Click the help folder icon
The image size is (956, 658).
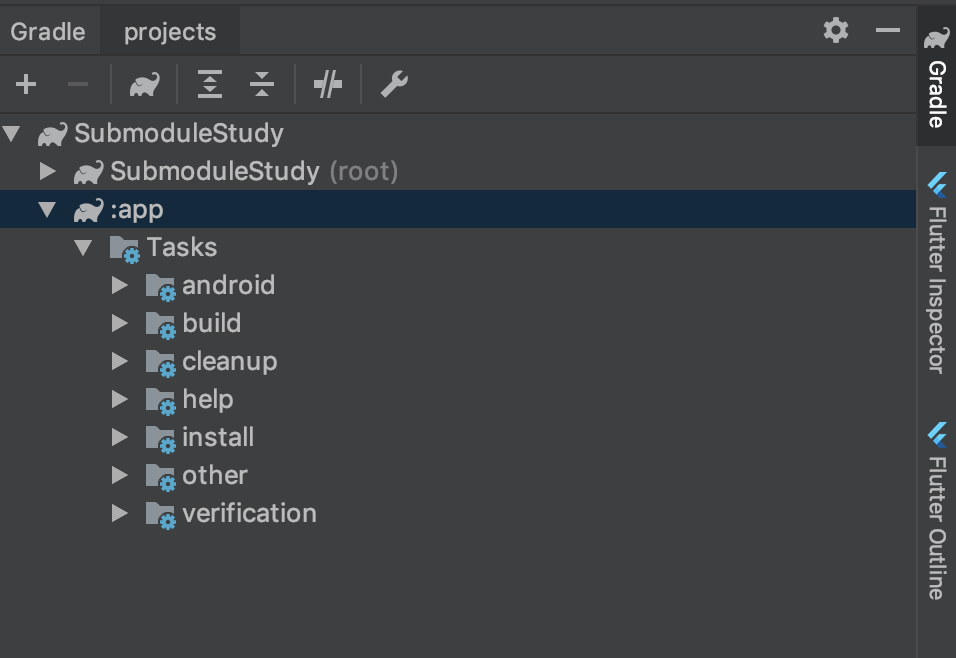[161, 401]
